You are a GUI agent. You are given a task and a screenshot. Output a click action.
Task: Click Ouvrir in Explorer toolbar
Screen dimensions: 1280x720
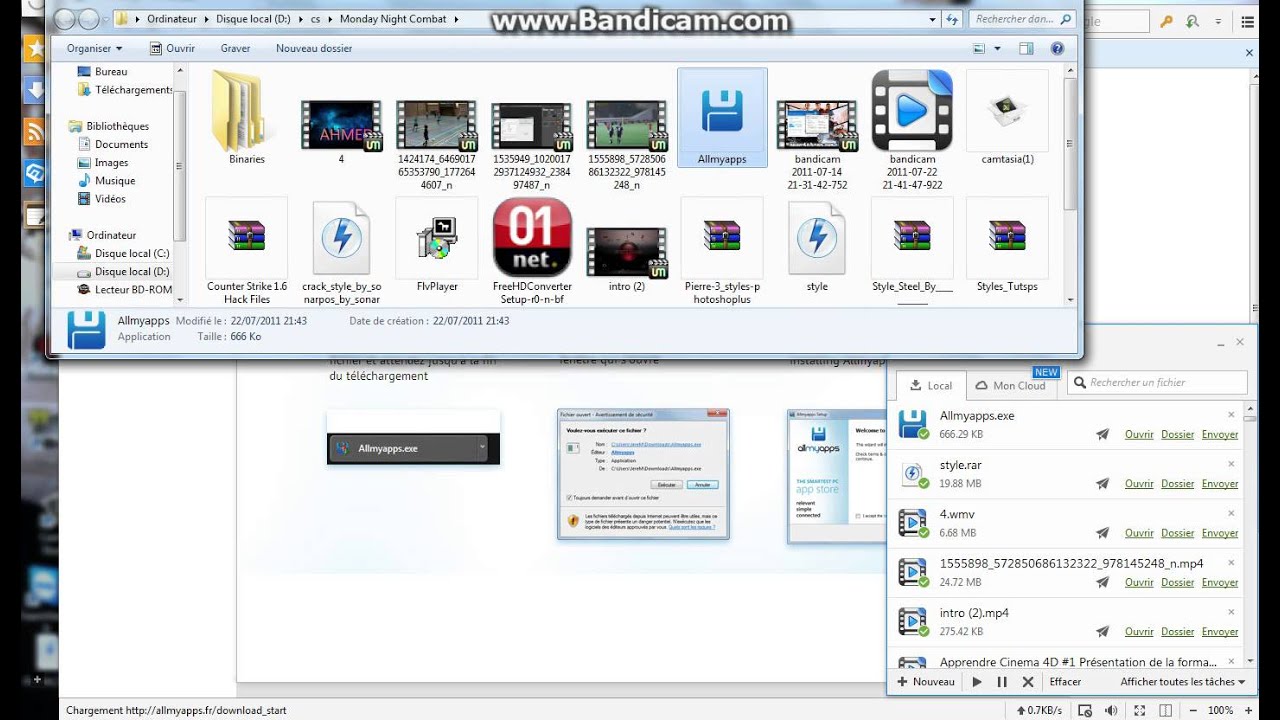[172, 48]
